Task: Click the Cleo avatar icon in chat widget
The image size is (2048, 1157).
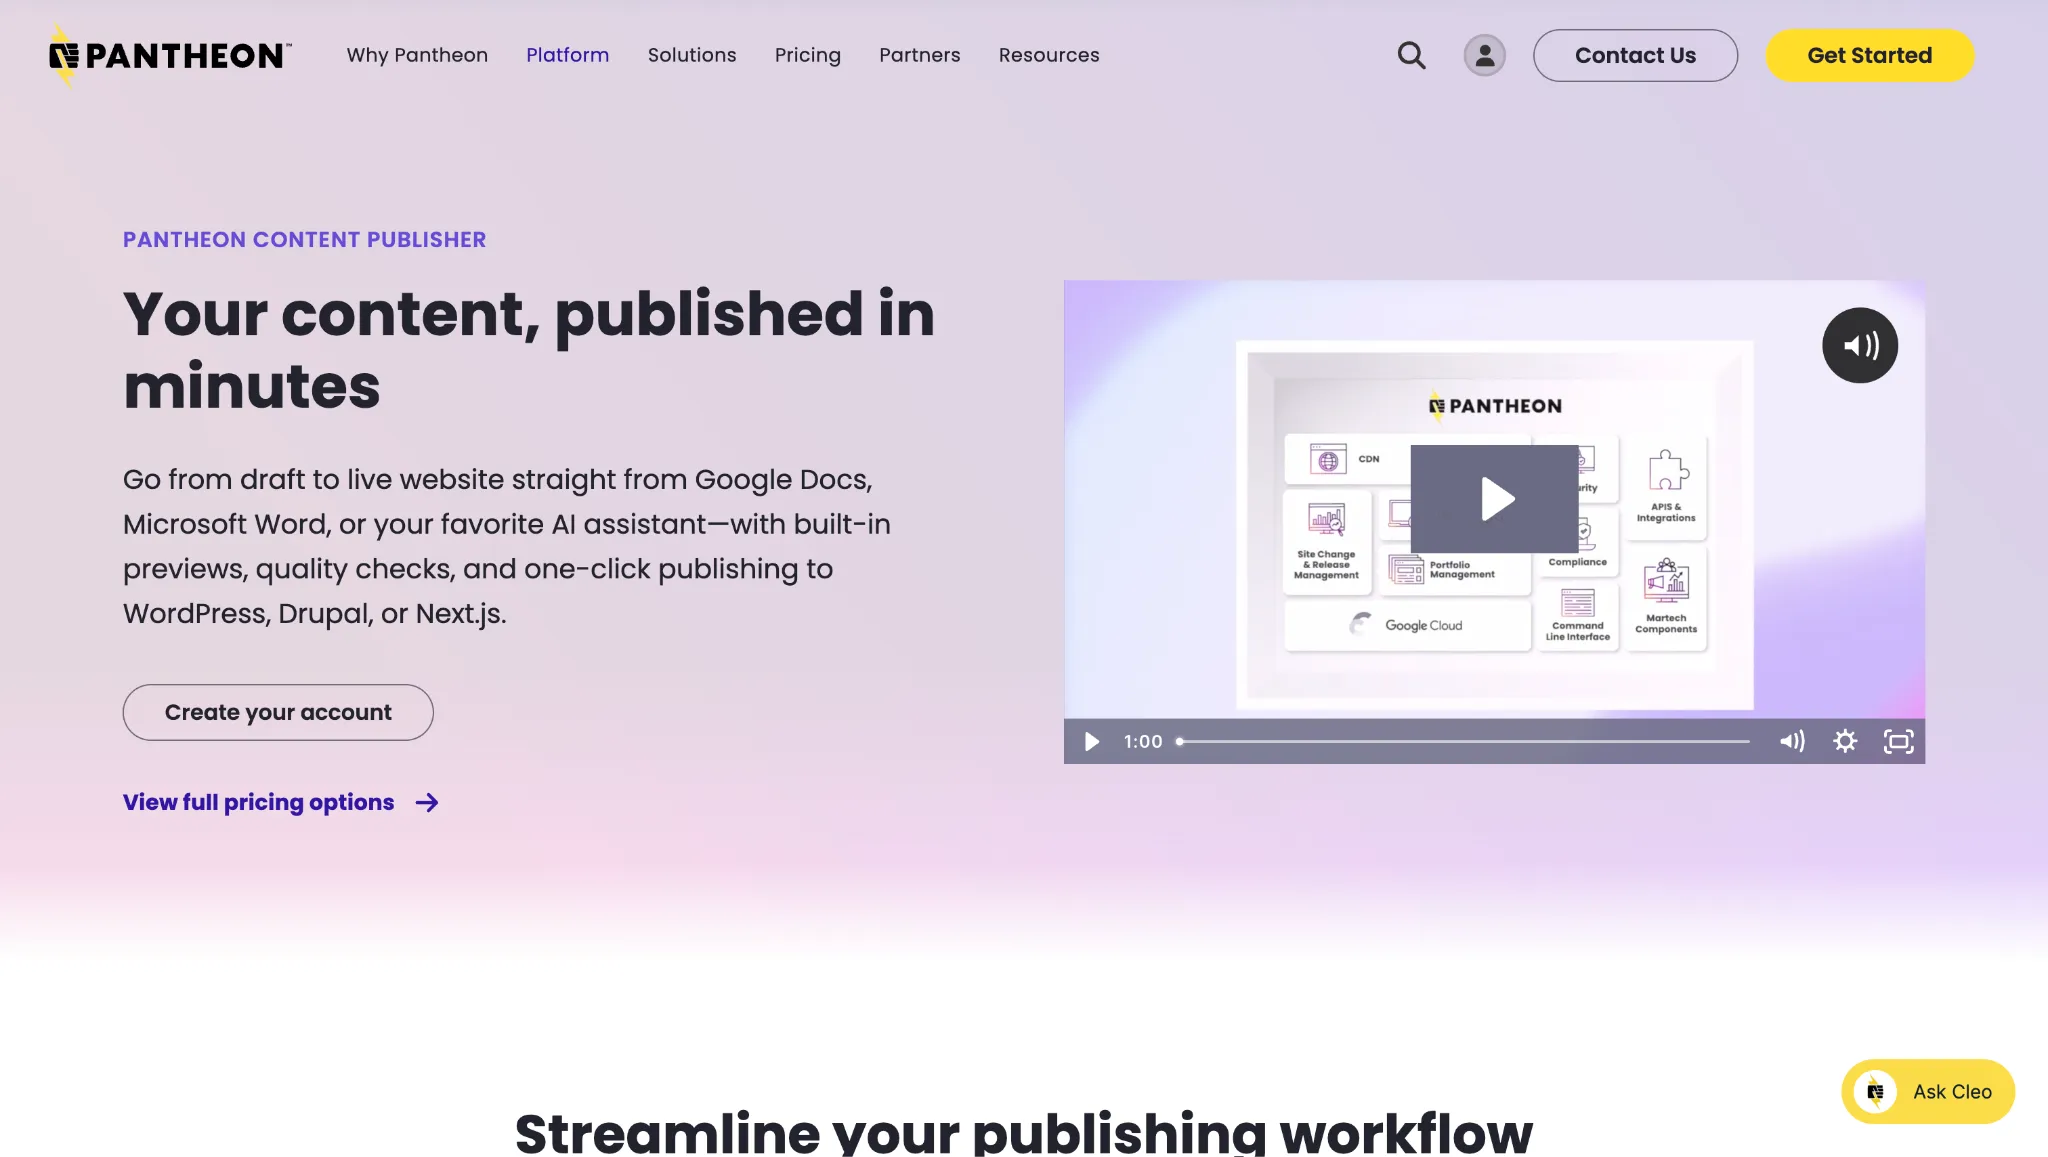Action: point(1875,1091)
